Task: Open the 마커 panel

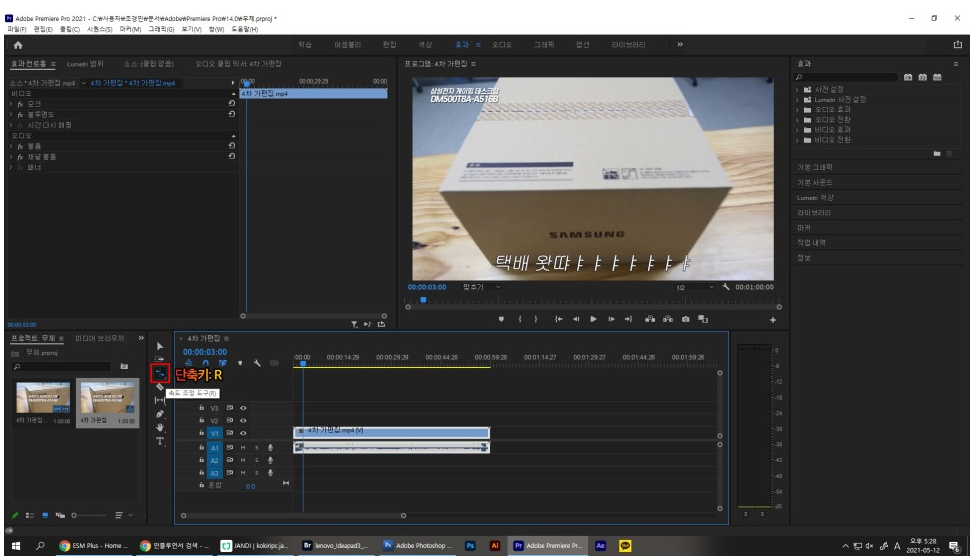Action: (x=804, y=227)
